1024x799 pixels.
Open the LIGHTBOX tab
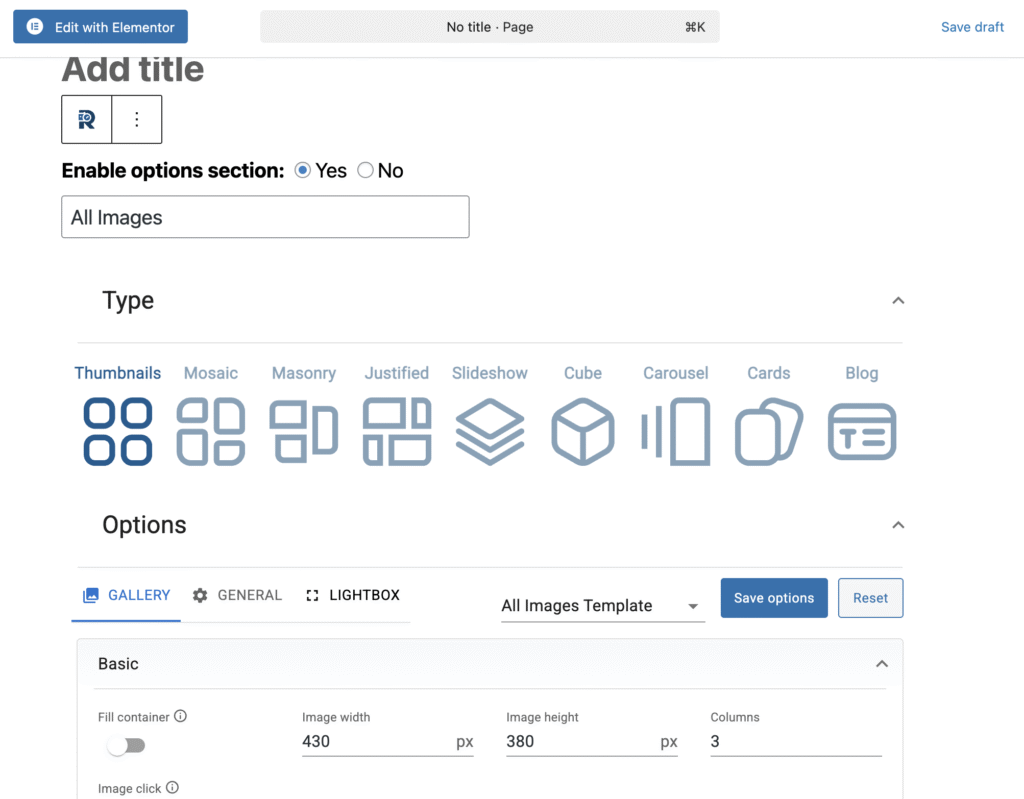tap(352, 595)
